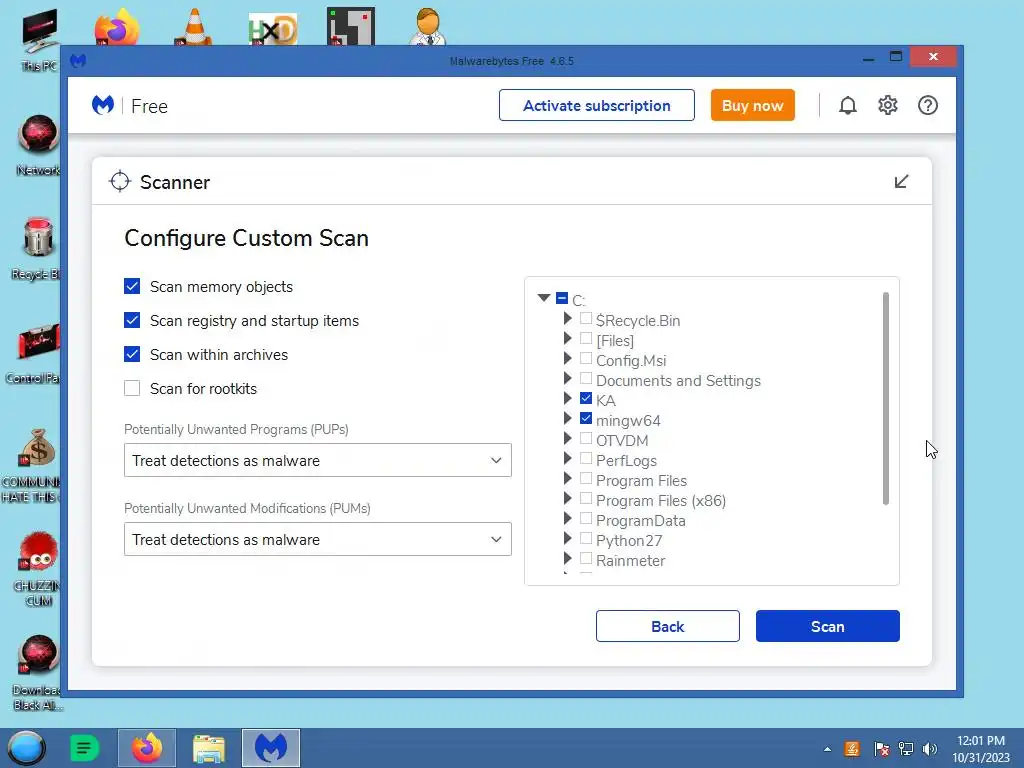Open the notifications bell icon

pos(848,105)
